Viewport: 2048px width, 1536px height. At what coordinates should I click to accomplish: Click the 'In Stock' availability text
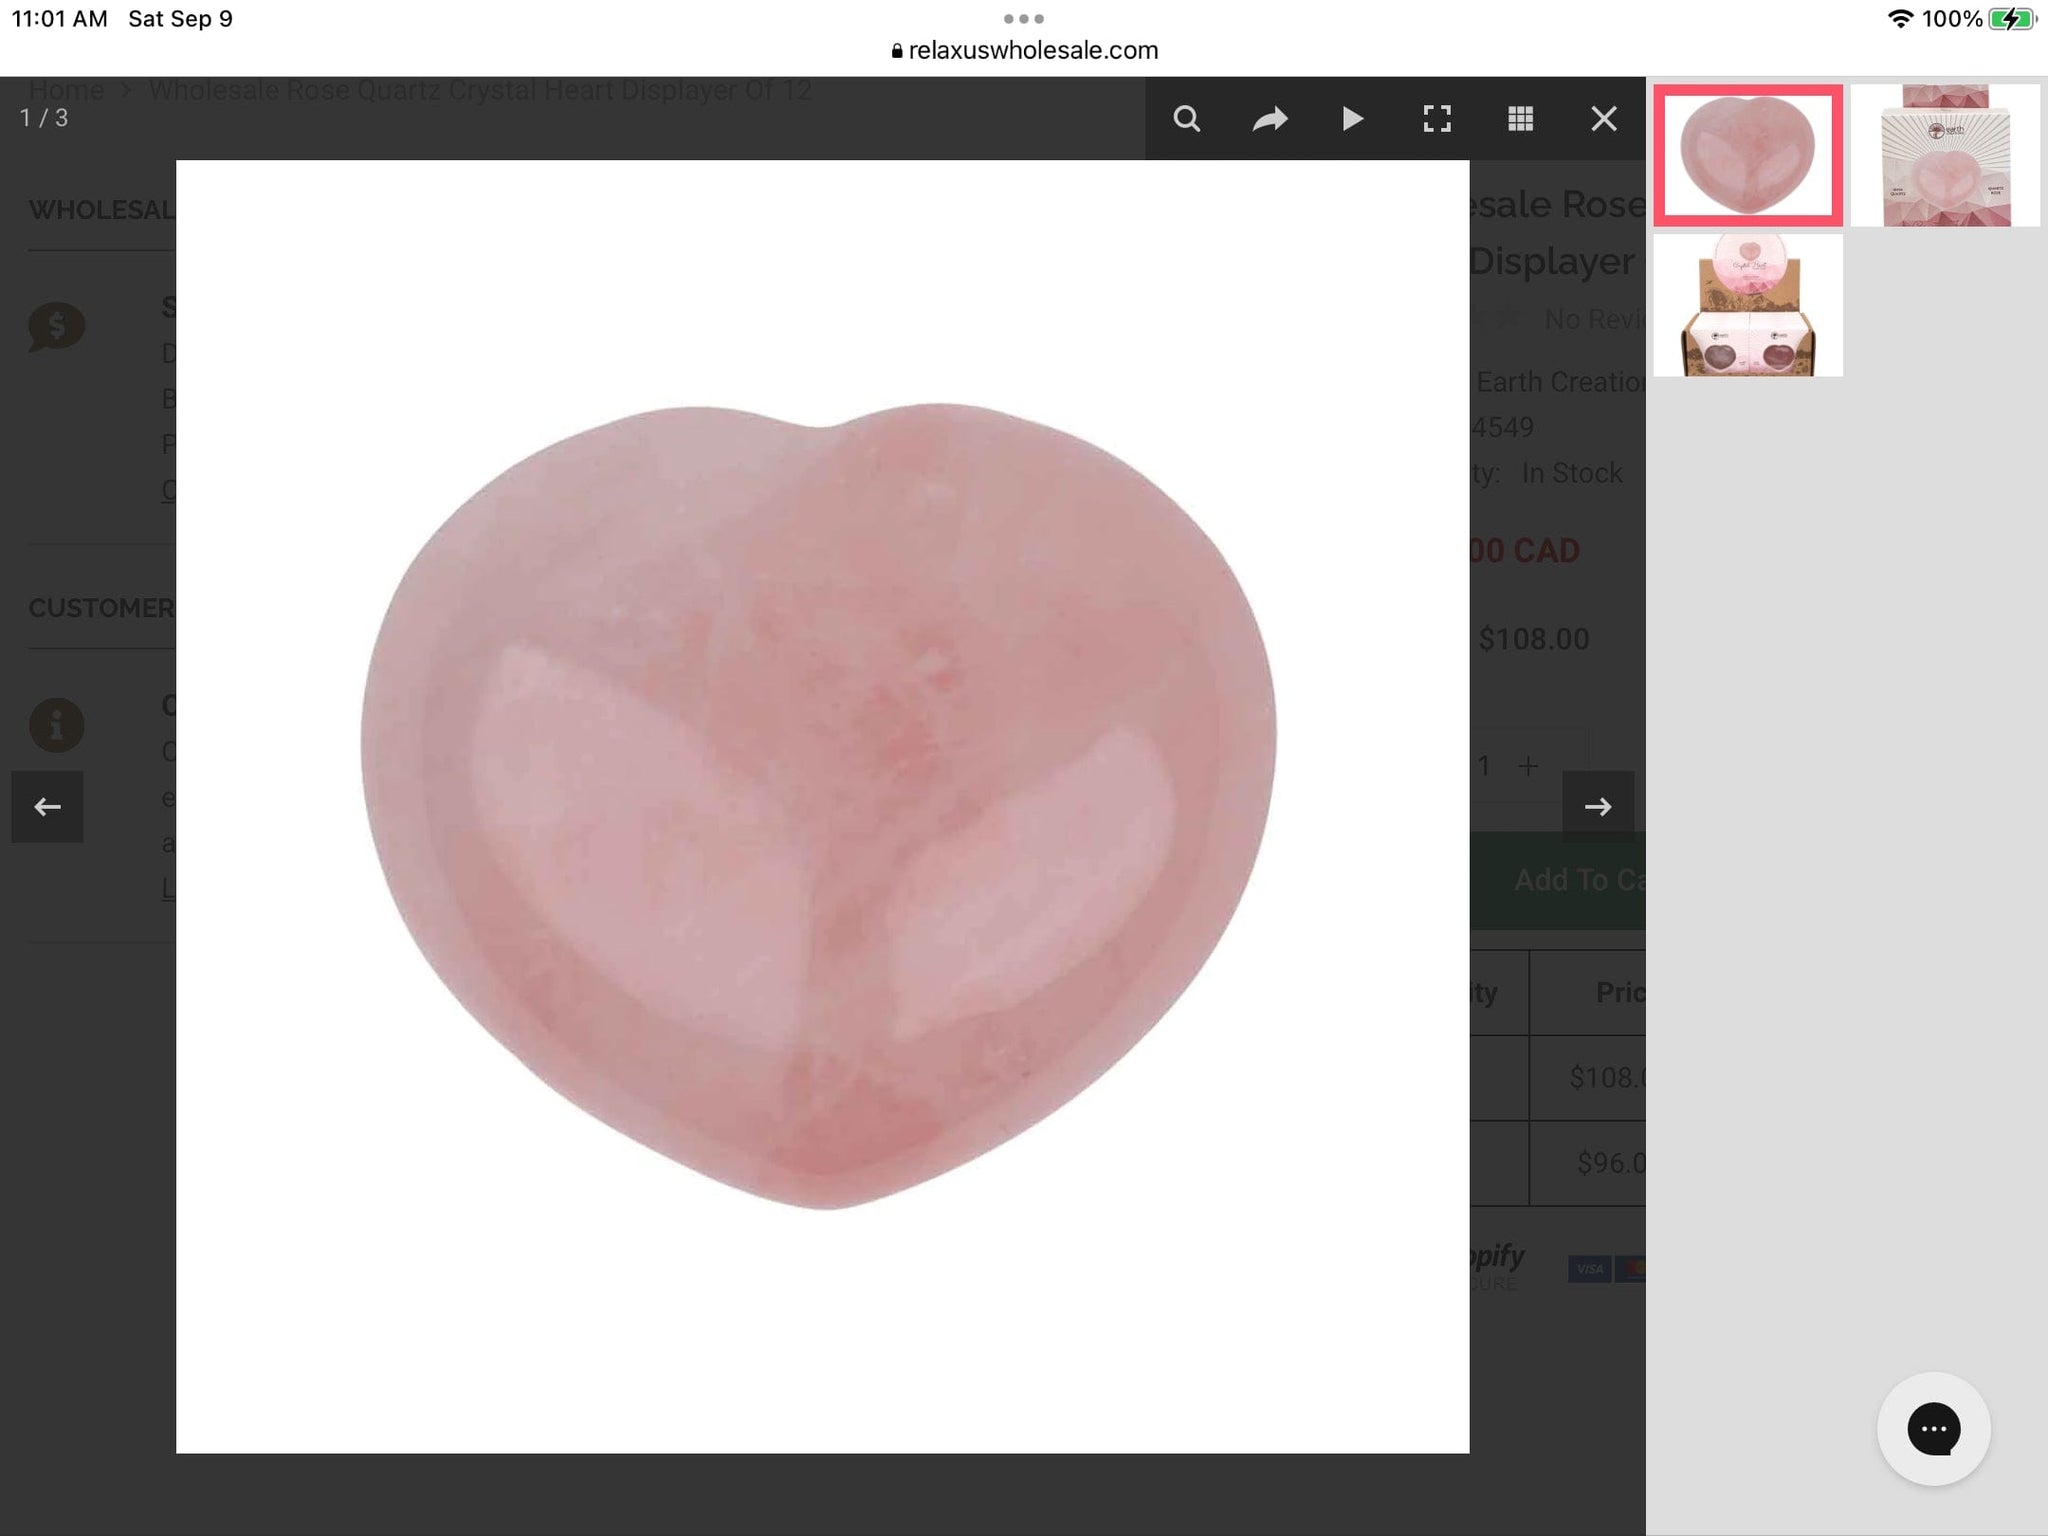click(x=1571, y=473)
